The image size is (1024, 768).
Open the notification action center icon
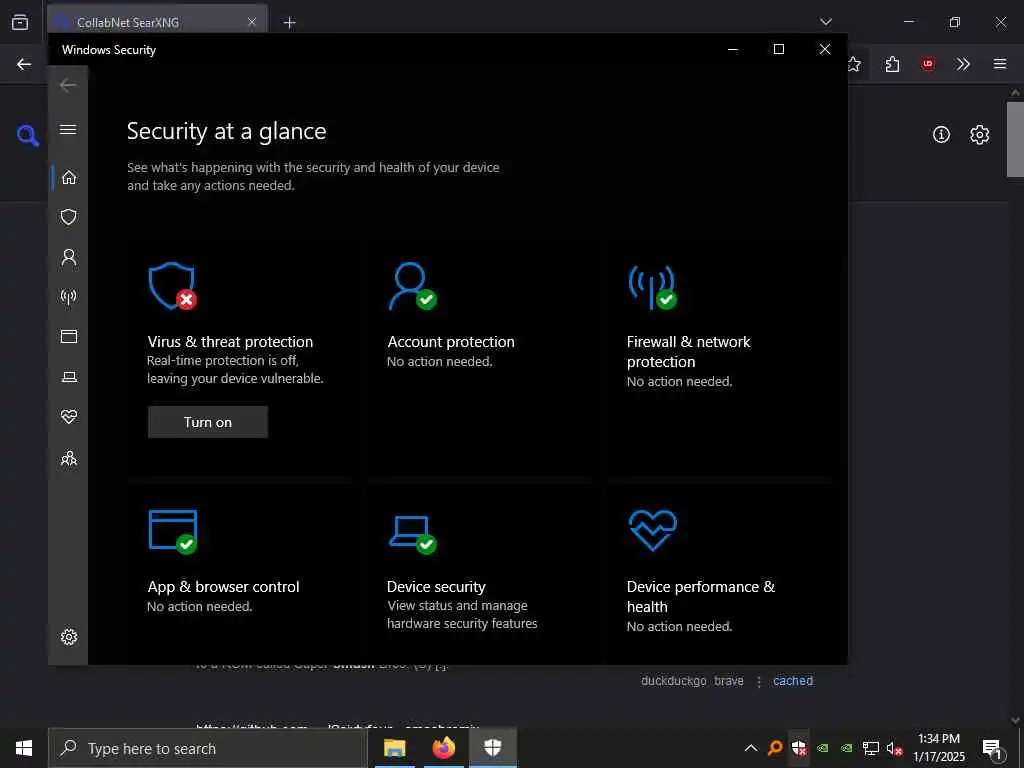tap(993, 748)
